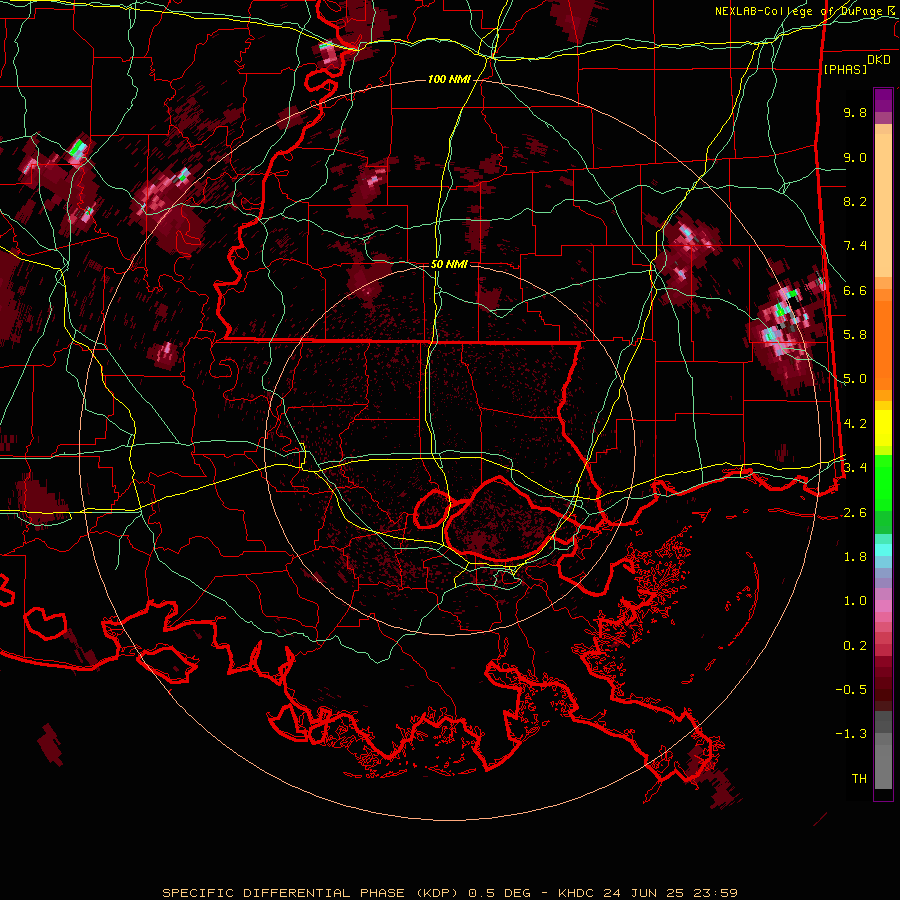Viewport: 900px width, 900px height.
Task: Click the 2.6 value on color scale
Action: tap(855, 513)
